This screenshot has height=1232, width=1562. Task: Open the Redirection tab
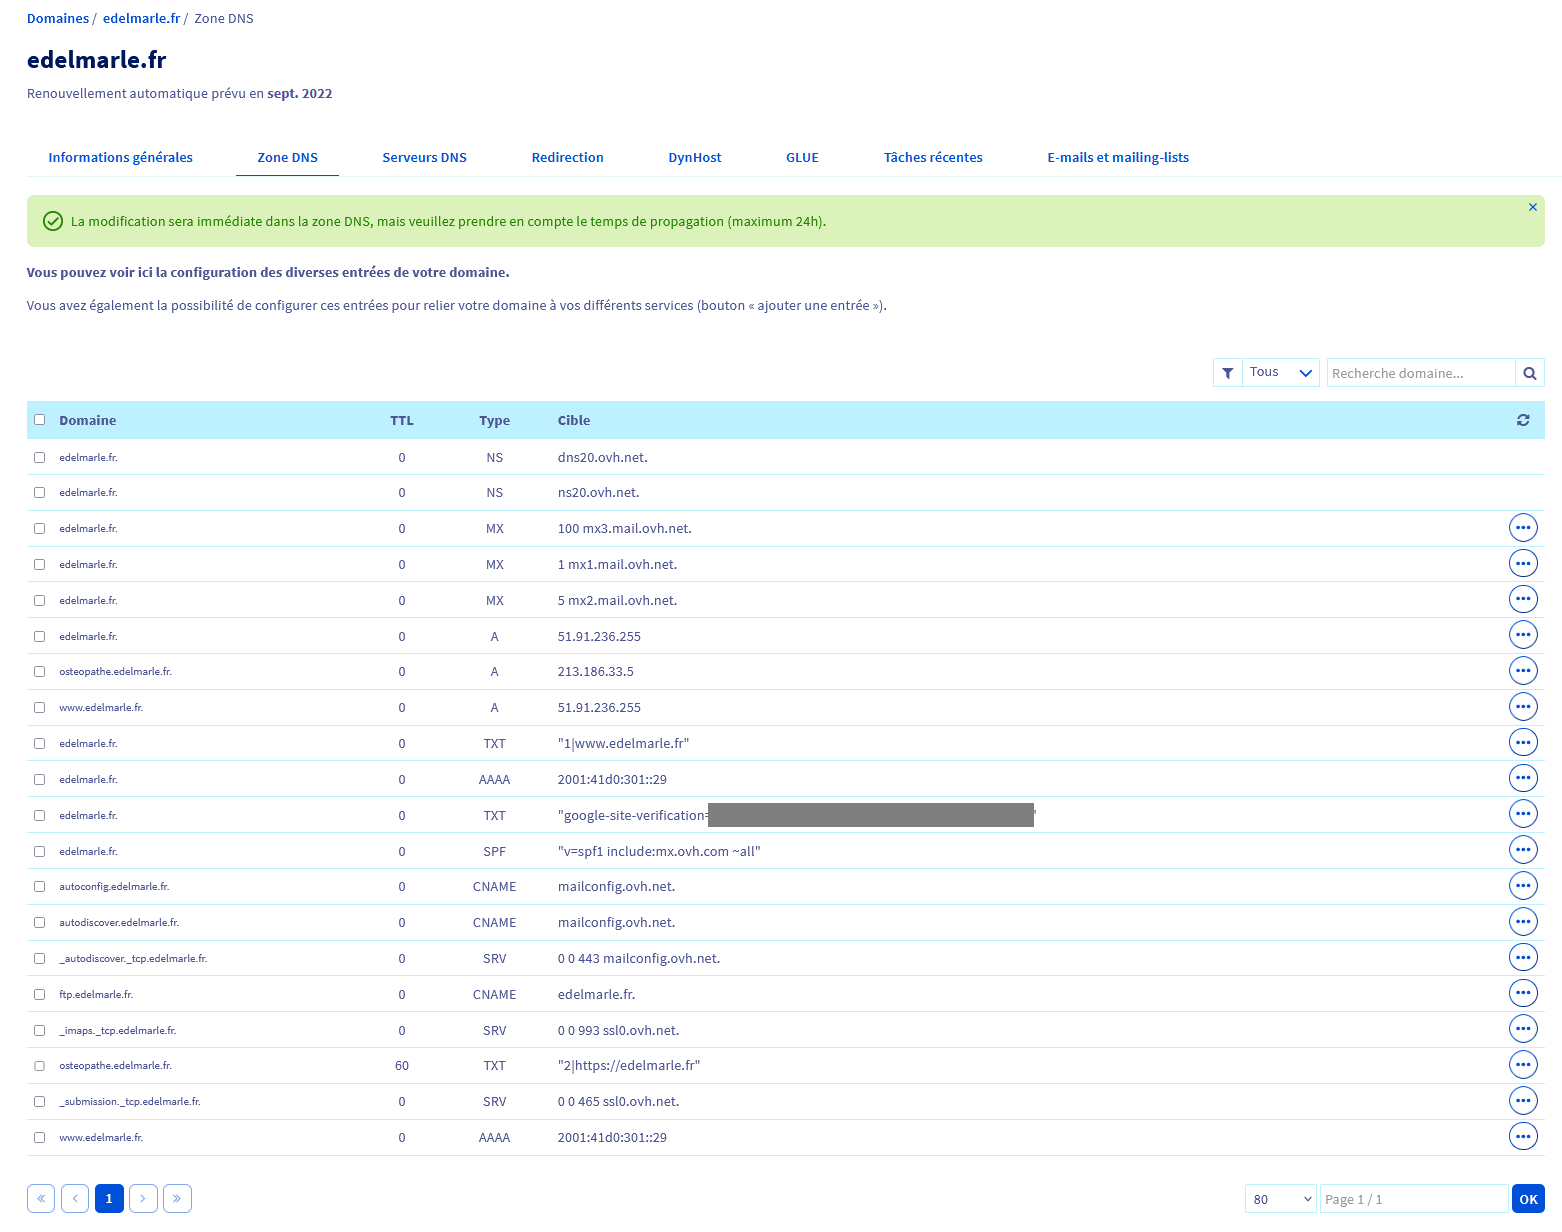coord(567,157)
